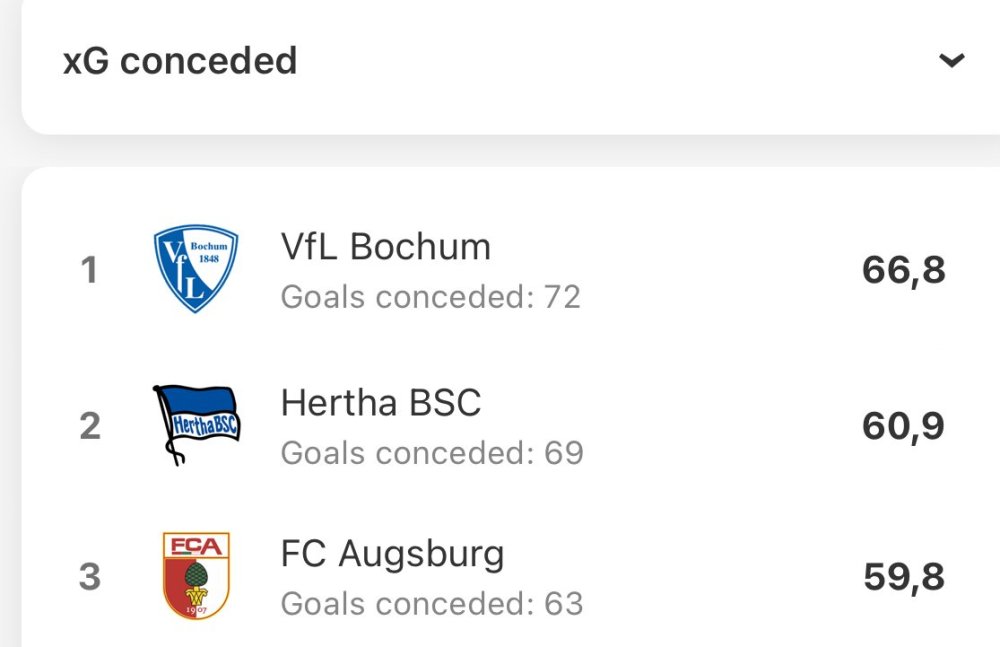The image size is (1000, 647).
Task: Click rank number 2 in the list
Action: tap(90, 426)
